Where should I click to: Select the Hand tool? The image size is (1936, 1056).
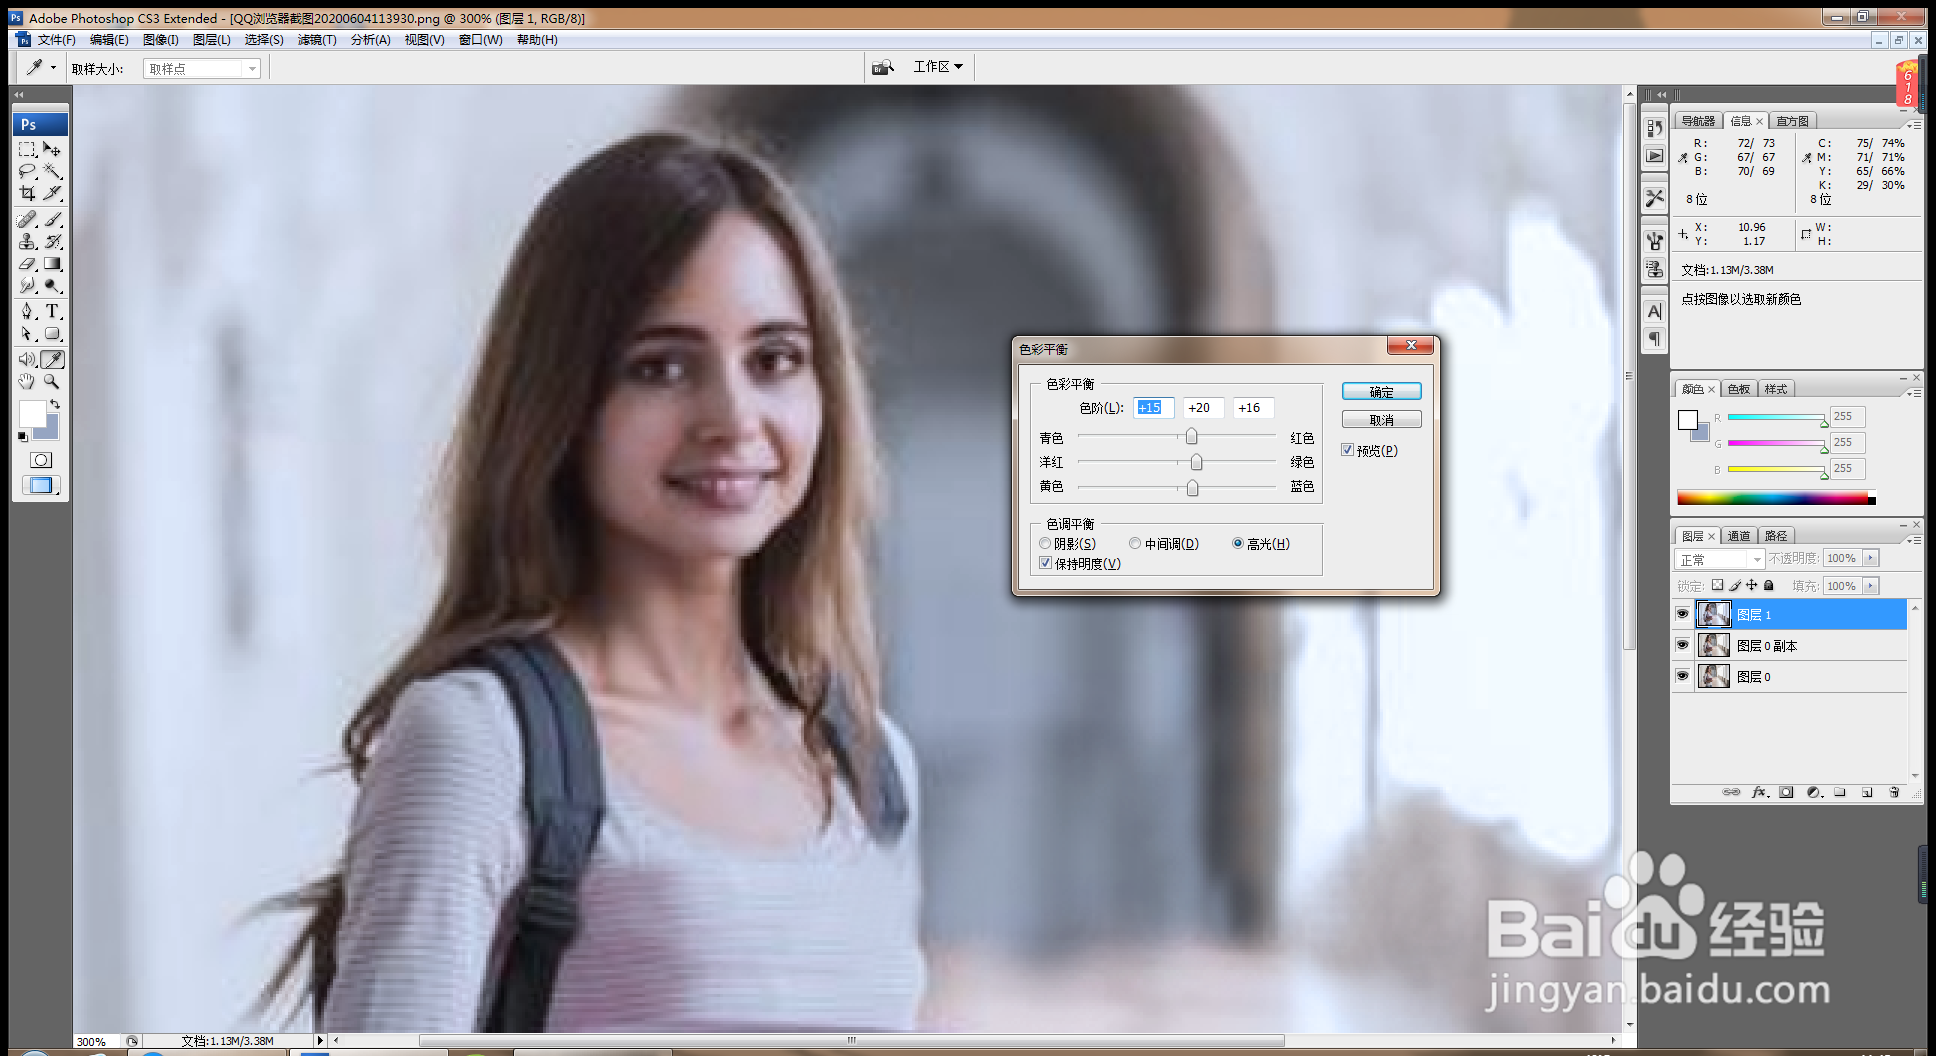pyautogui.click(x=27, y=382)
